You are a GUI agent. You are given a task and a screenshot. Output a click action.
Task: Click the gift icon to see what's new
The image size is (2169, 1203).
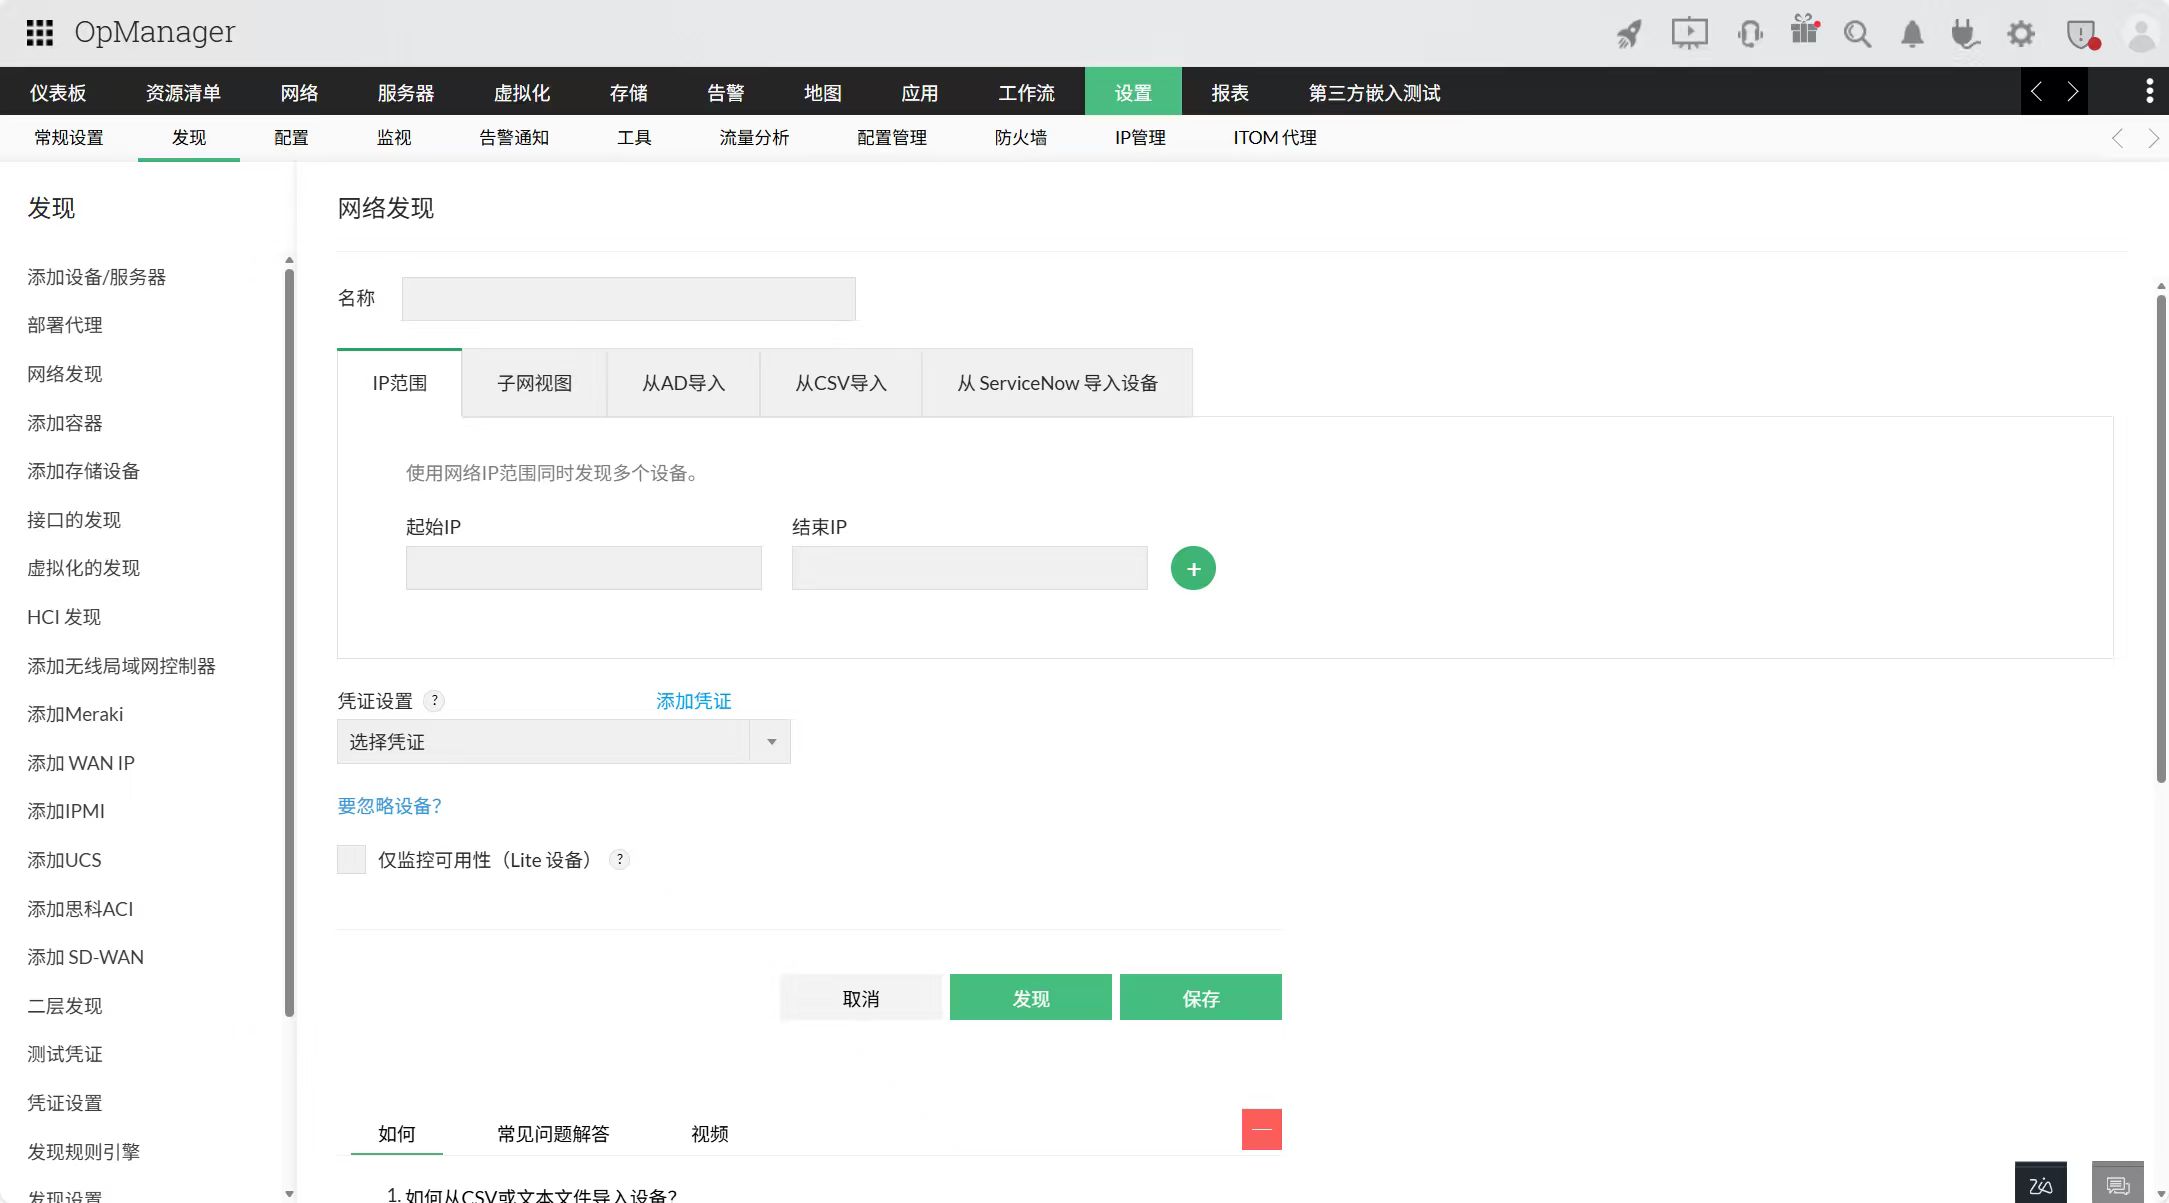click(x=1803, y=33)
